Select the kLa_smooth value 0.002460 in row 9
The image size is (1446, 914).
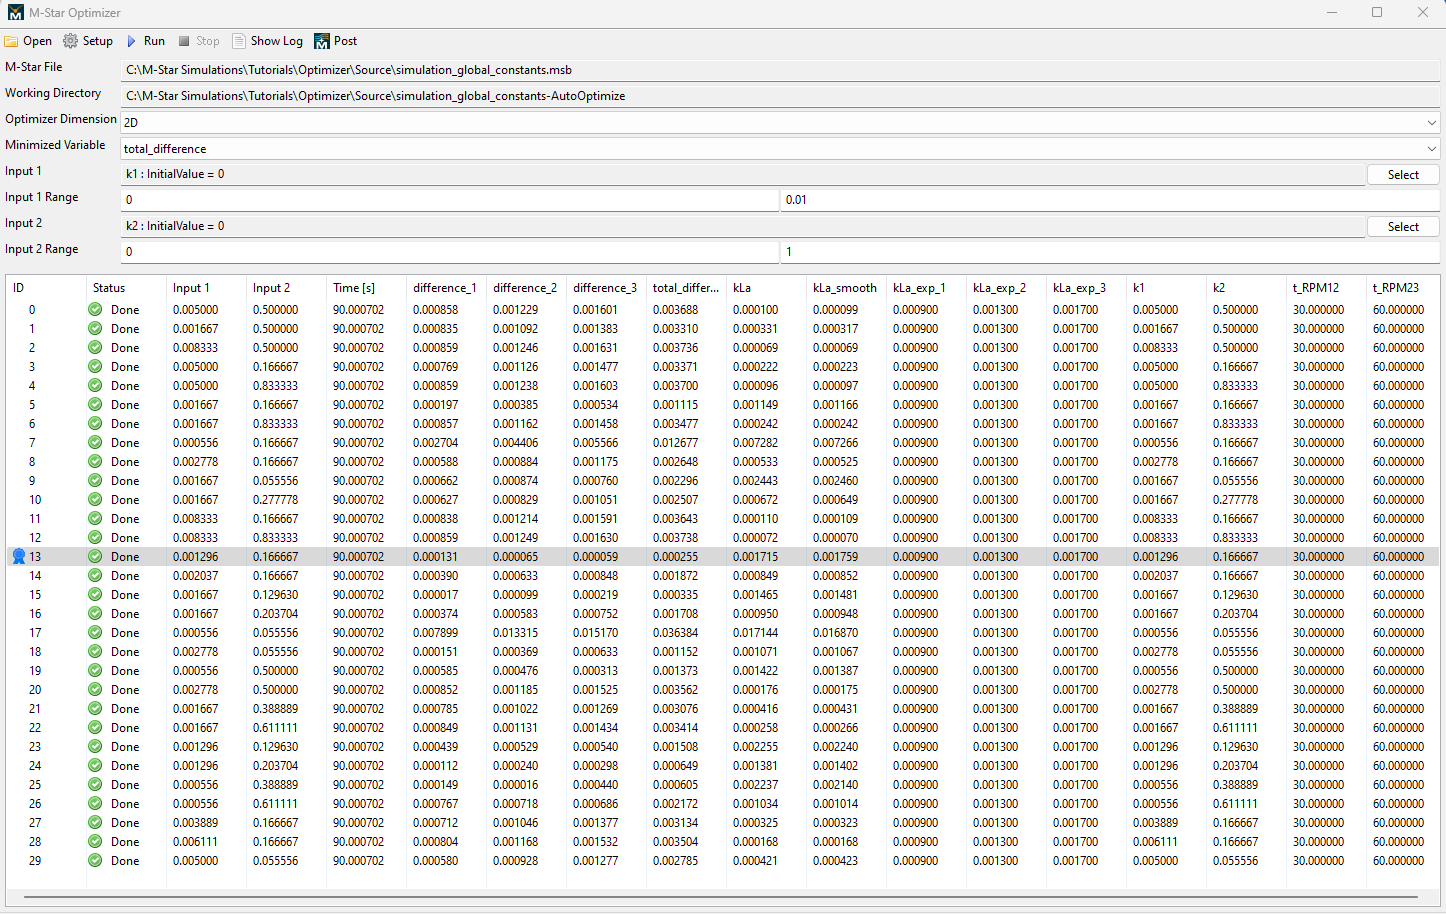point(835,481)
